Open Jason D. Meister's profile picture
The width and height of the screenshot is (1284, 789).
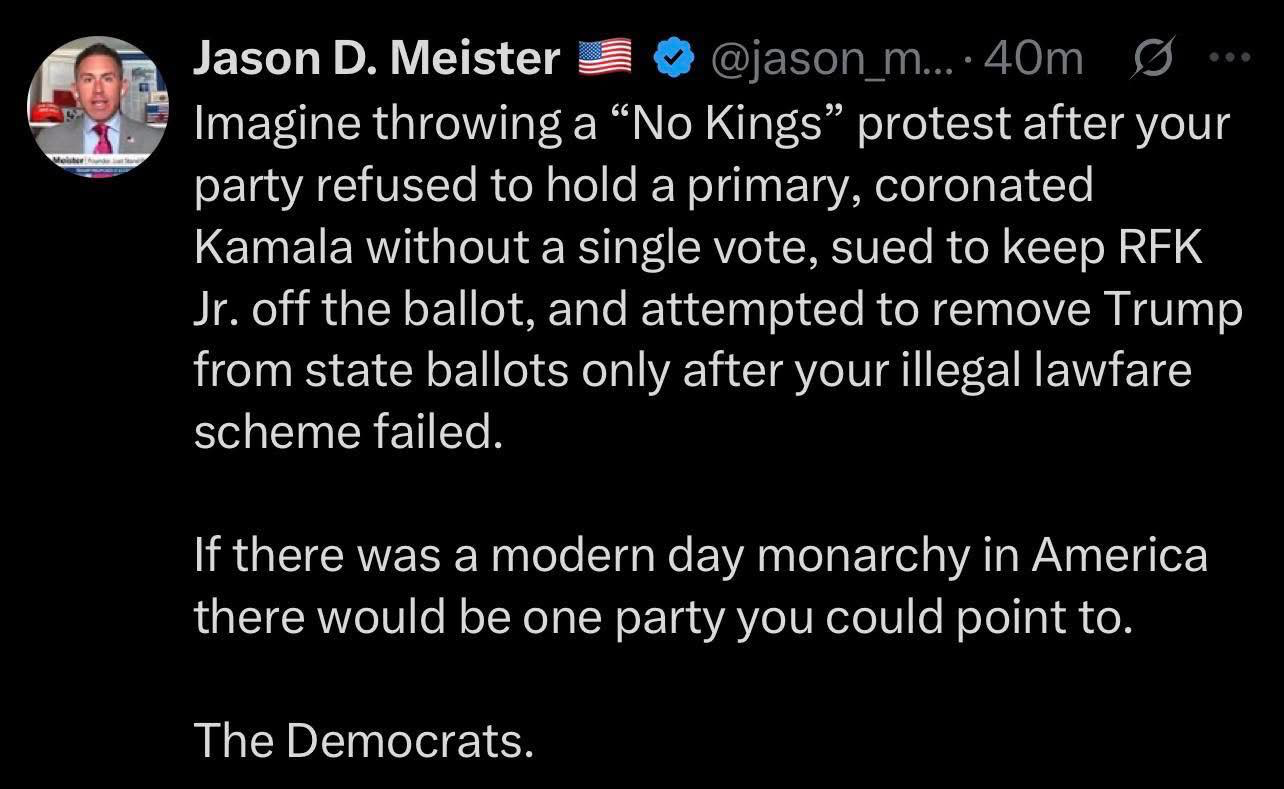[99, 107]
